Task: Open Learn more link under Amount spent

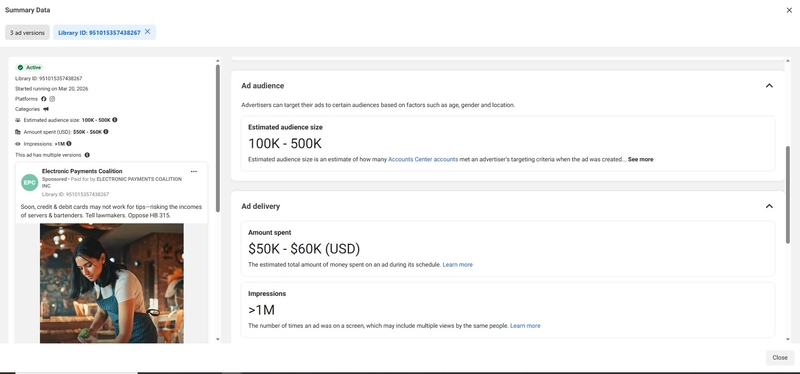Action: 458,264
